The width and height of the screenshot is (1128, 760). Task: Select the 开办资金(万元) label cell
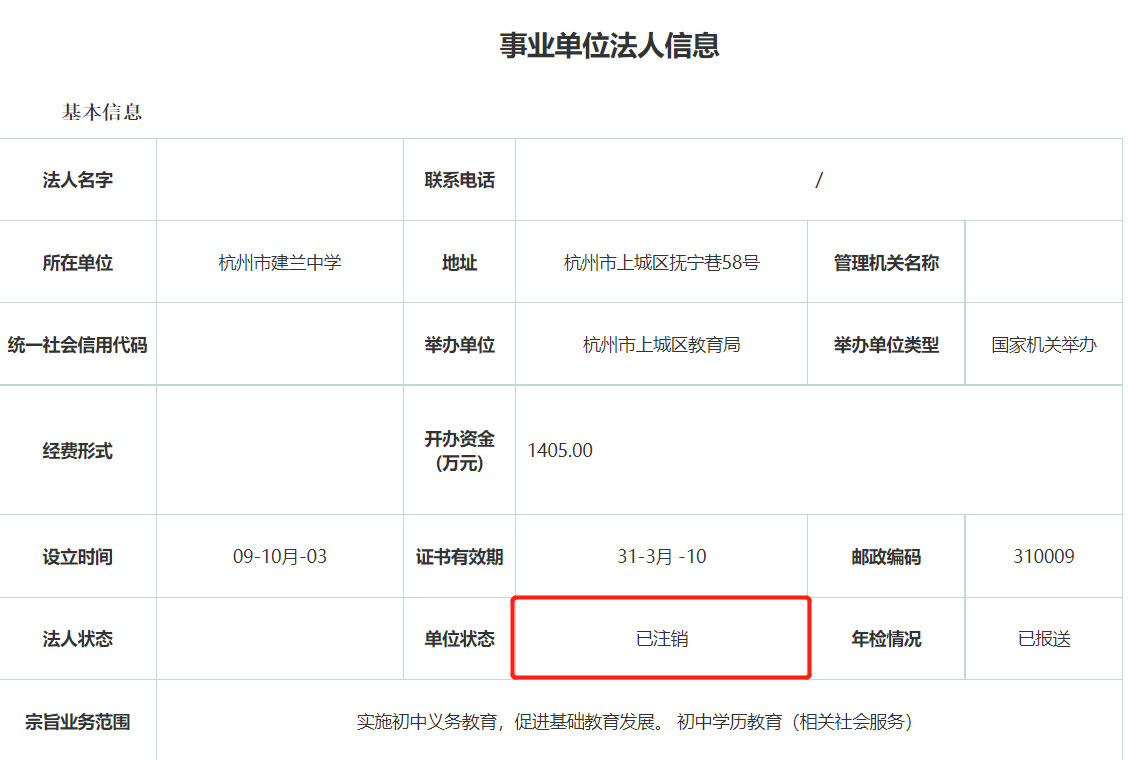point(460,451)
